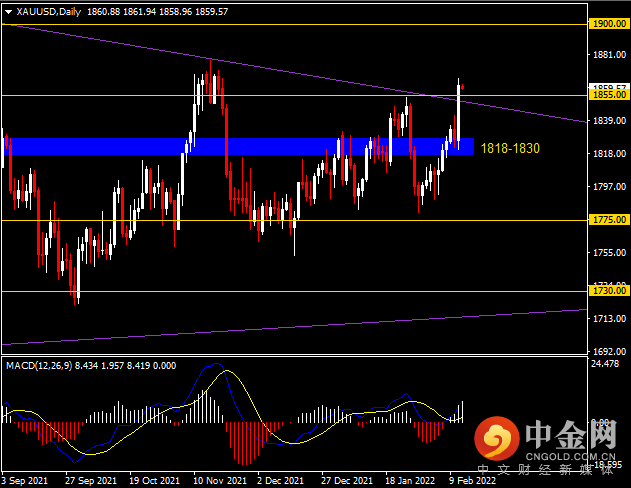Select the 27 Dec 2021 date label

point(346,480)
